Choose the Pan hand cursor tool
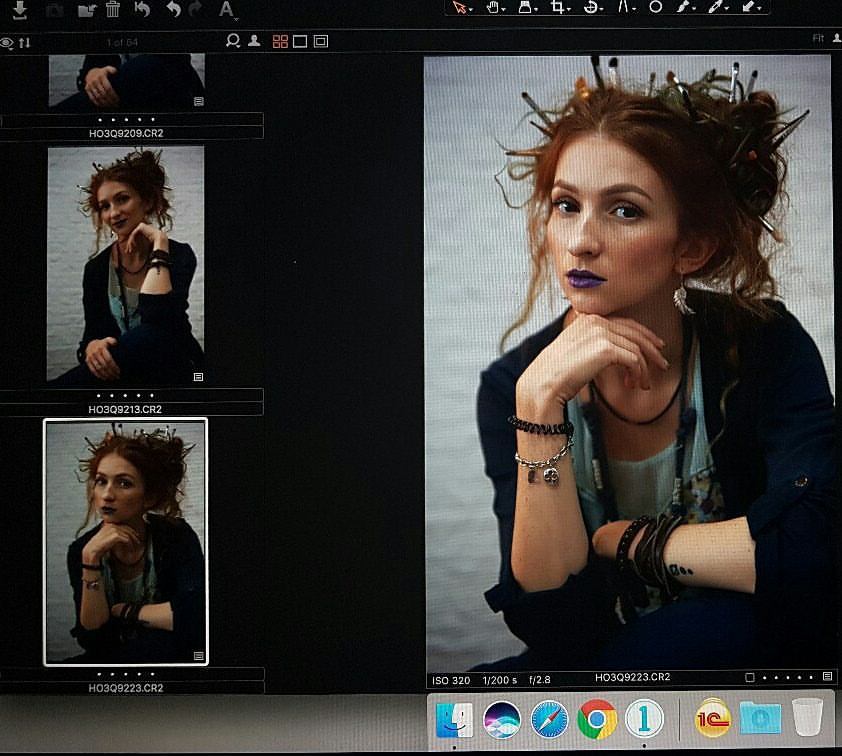 point(492,7)
